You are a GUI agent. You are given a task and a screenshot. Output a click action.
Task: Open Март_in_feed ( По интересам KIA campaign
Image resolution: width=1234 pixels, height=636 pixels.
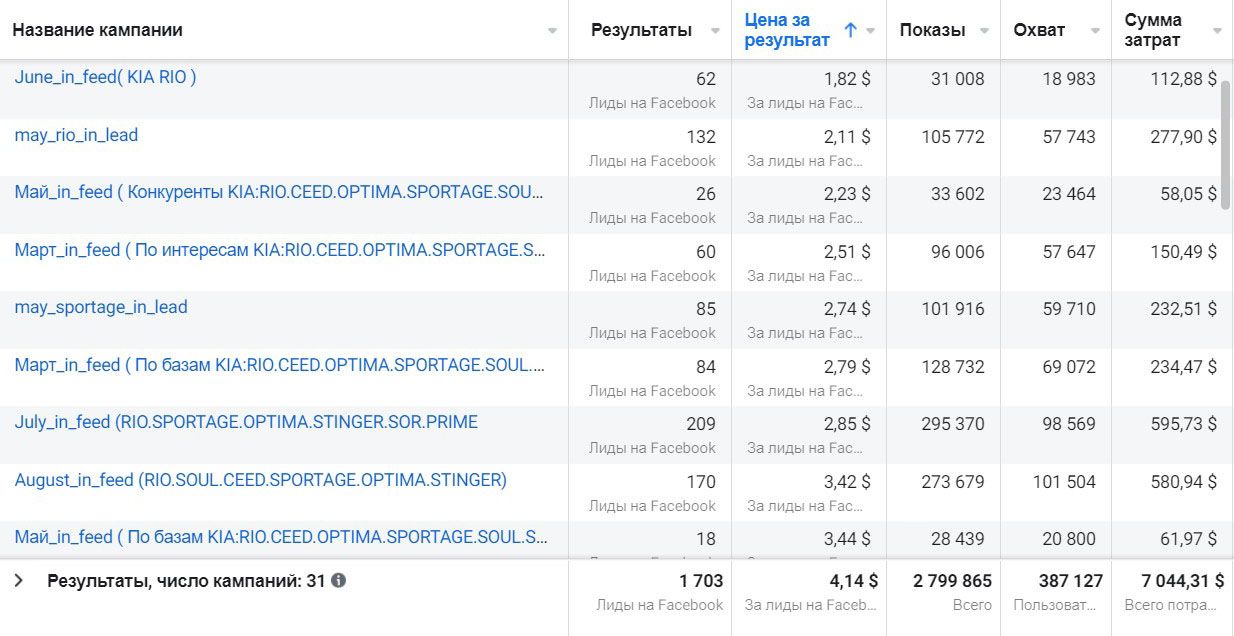279,250
